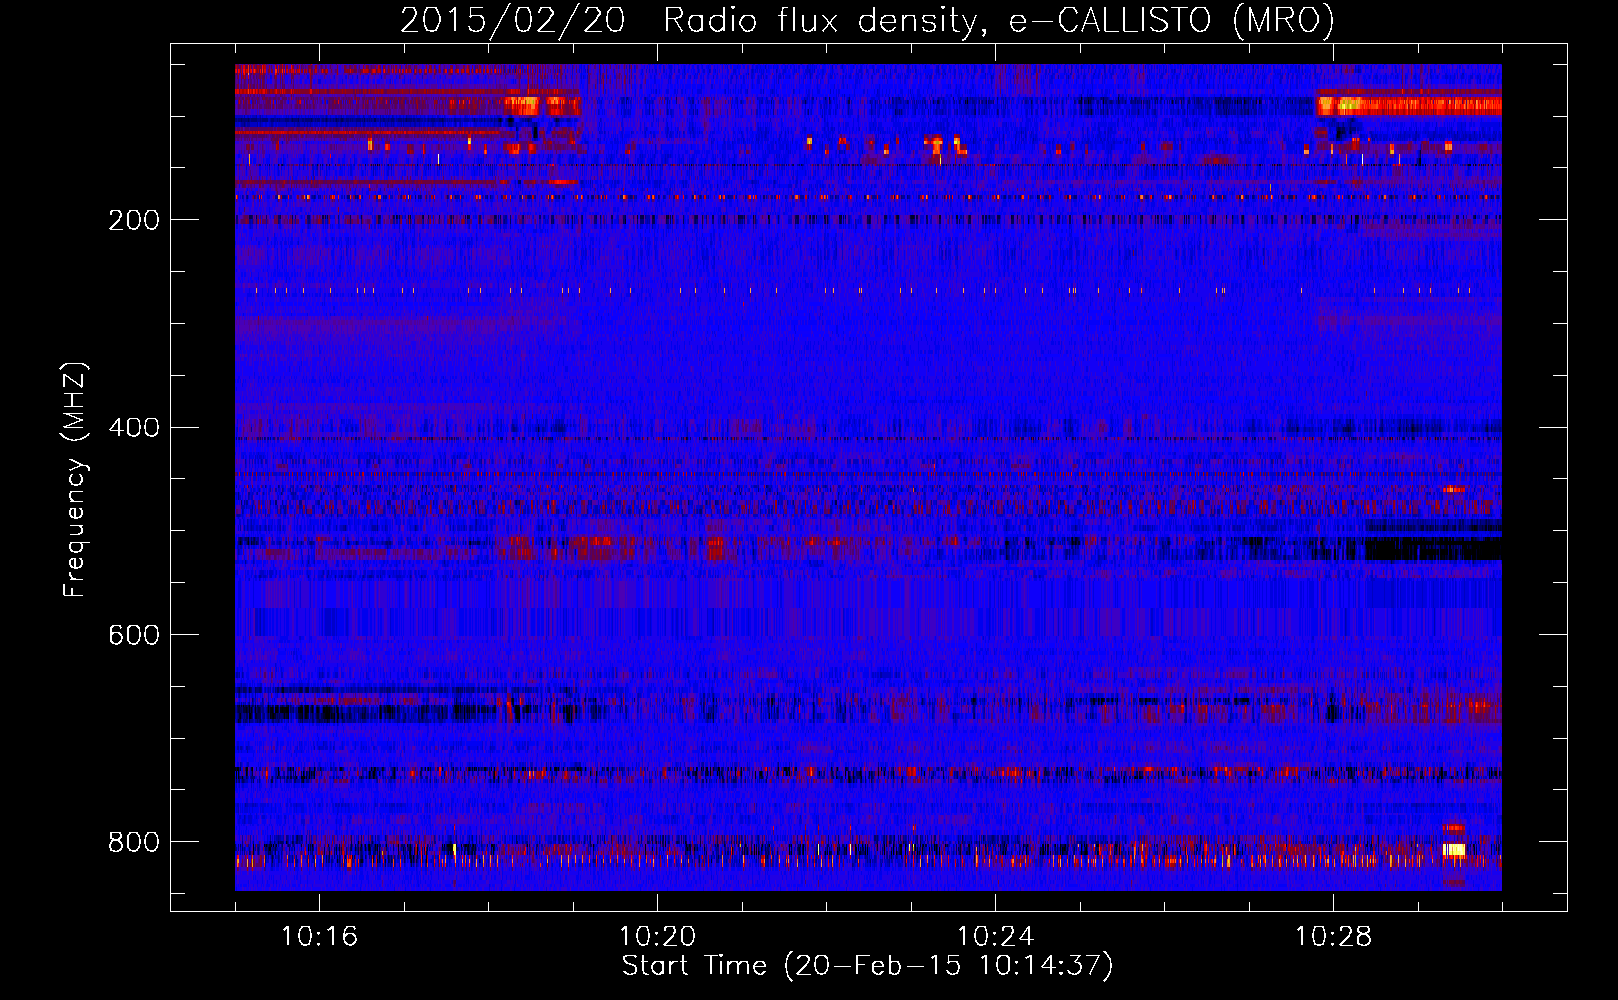Image resolution: width=1618 pixels, height=1000 pixels.
Task: Click the 'Frequency (MHZ)' y-axis label
Action: [75, 479]
